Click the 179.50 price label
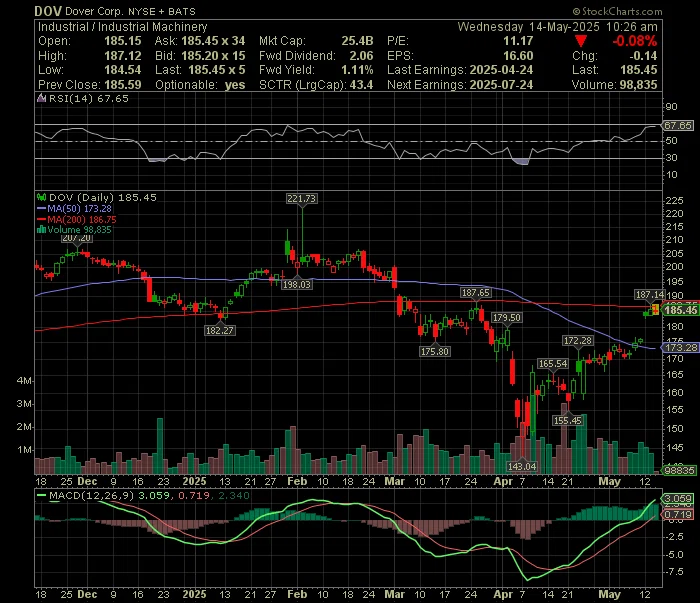This screenshot has width=700, height=603. coord(506,317)
